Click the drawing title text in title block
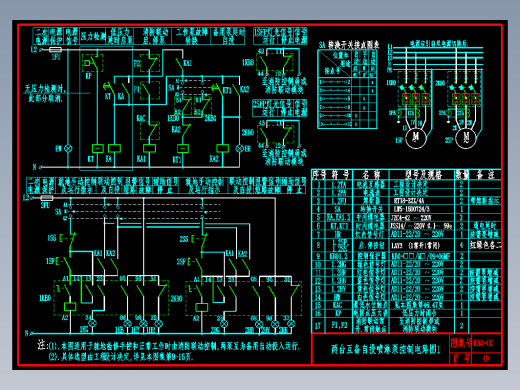Screen dimensions: 520x390 (x=385, y=349)
